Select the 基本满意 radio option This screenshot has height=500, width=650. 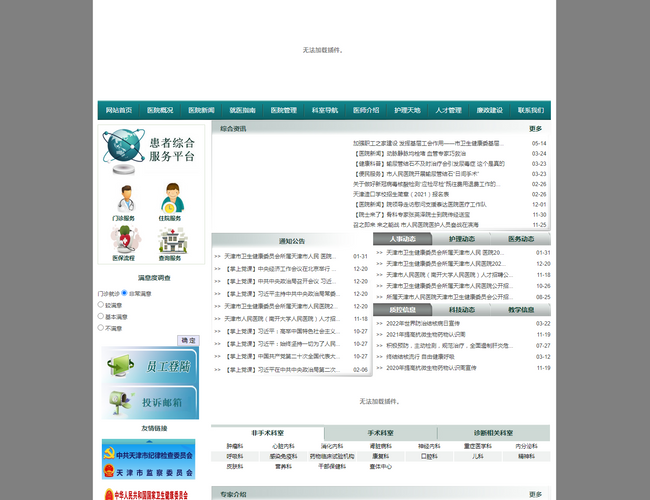click(x=101, y=316)
